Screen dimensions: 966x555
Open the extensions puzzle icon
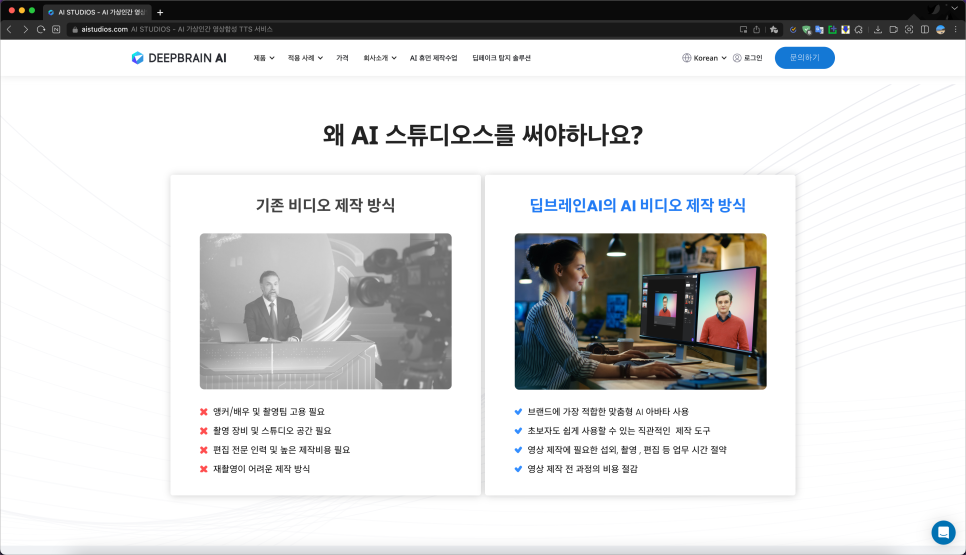859,29
